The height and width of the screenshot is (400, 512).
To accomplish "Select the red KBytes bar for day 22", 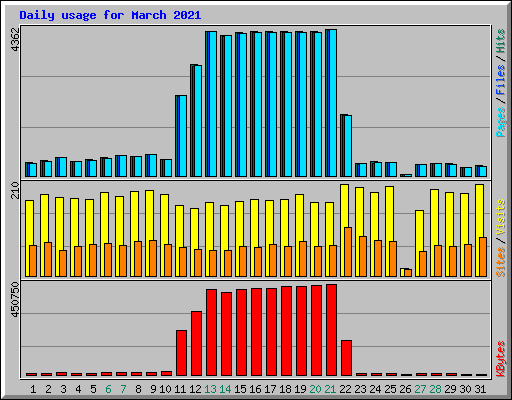I will [x=346, y=358].
